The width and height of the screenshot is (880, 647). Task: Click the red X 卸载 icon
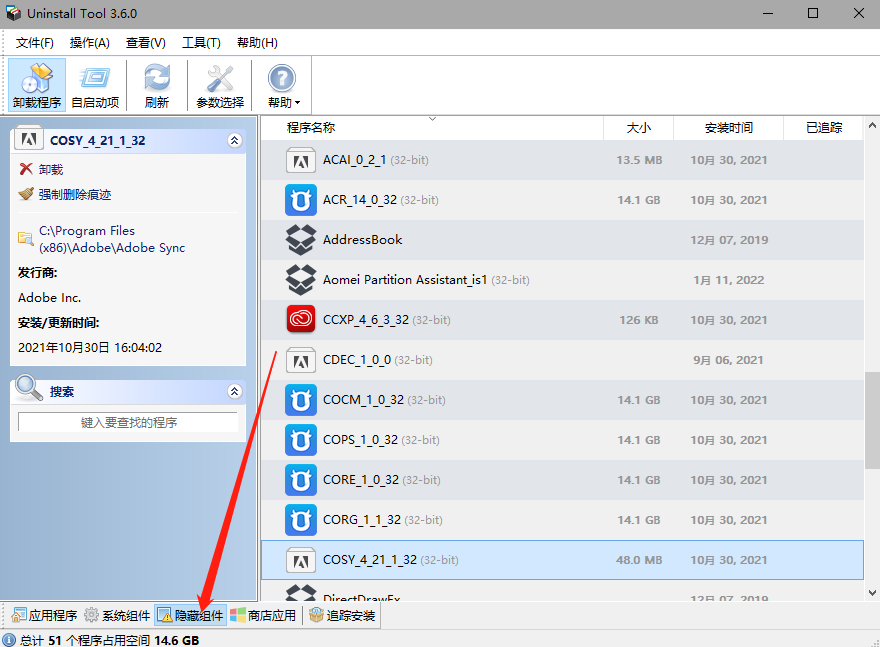pyautogui.click(x=26, y=169)
